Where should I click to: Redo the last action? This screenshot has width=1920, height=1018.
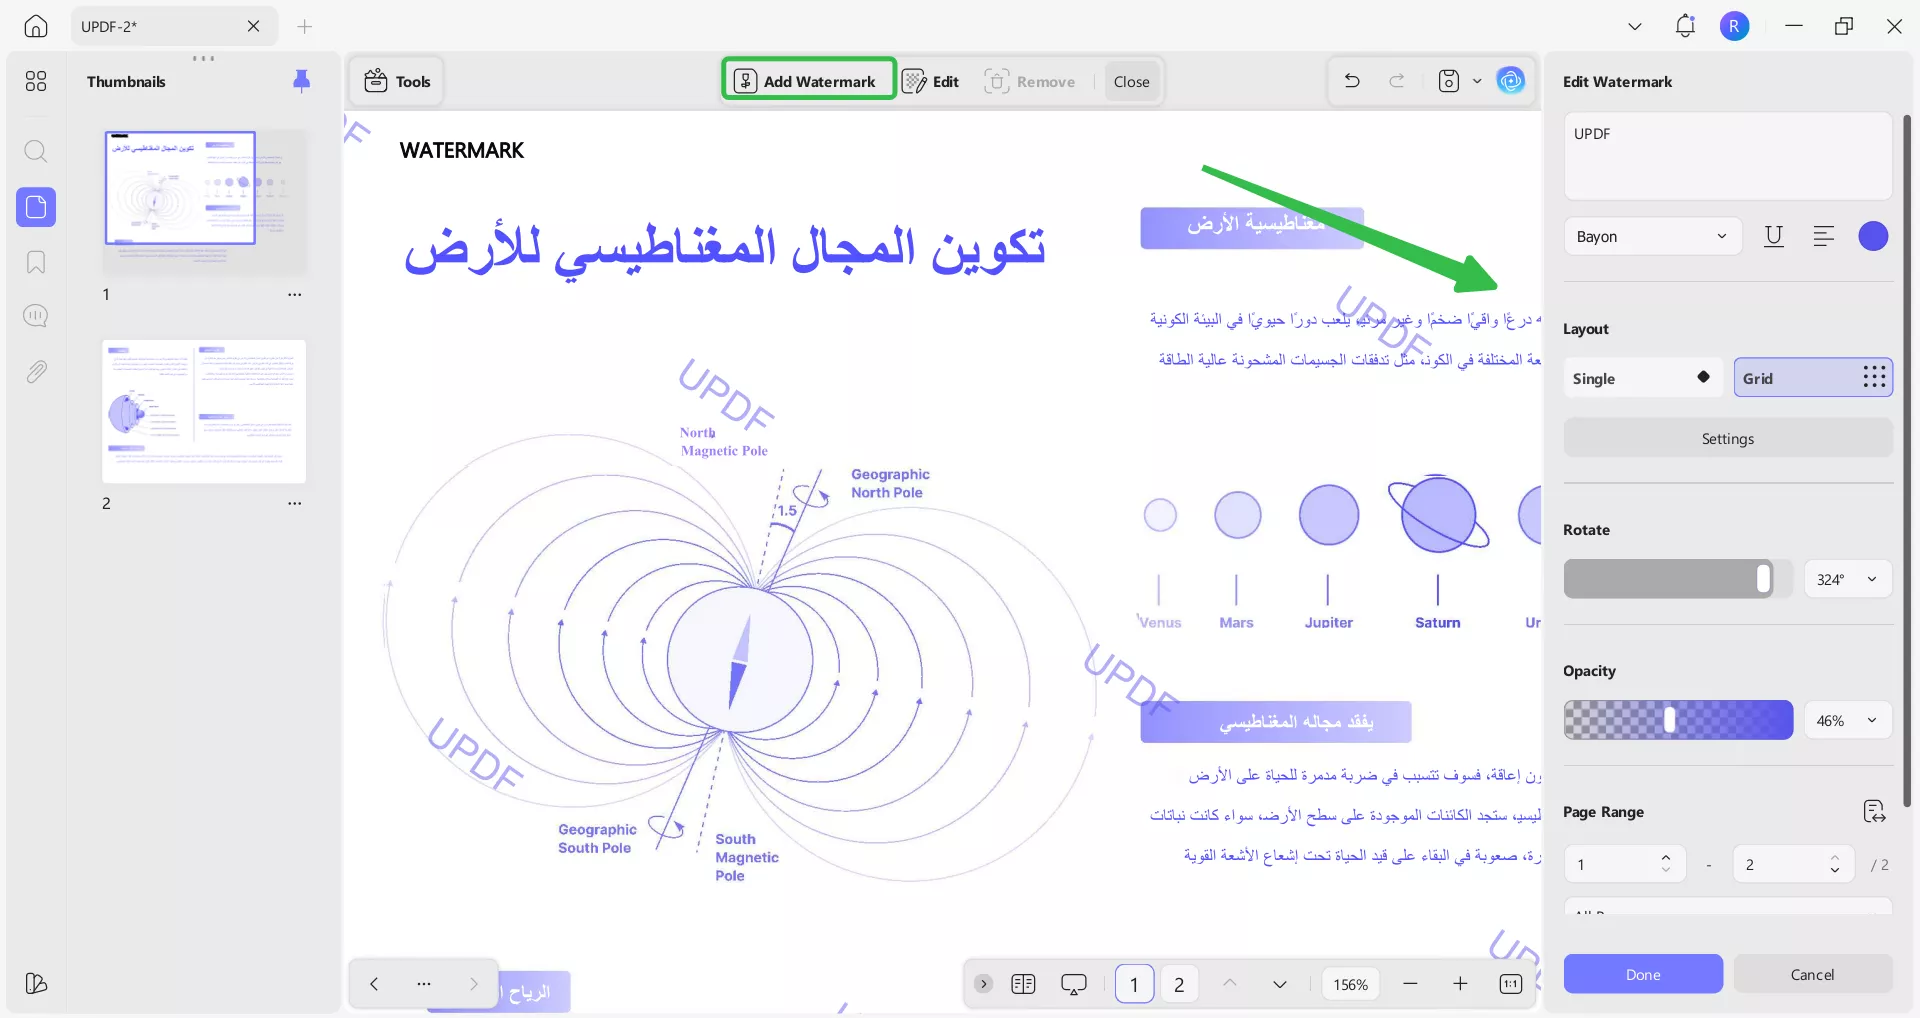tap(1397, 81)
